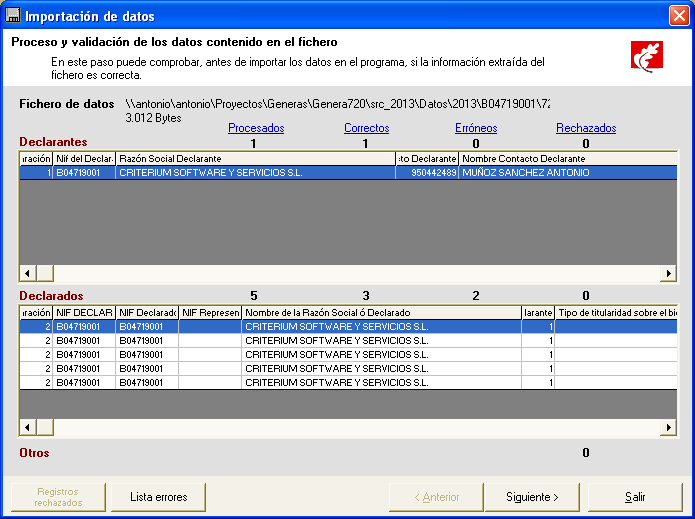Click the NIF Represen column header

pos(210,312)
